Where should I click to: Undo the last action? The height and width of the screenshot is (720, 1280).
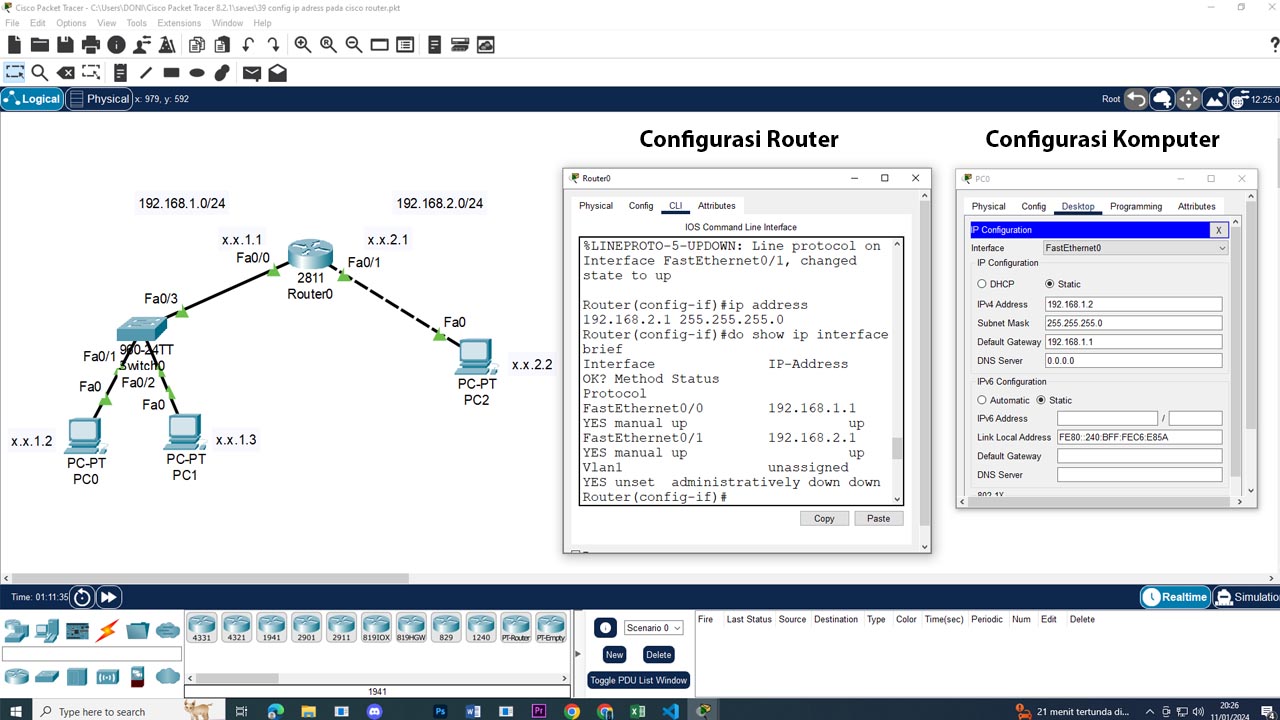(x=248, y=45)
